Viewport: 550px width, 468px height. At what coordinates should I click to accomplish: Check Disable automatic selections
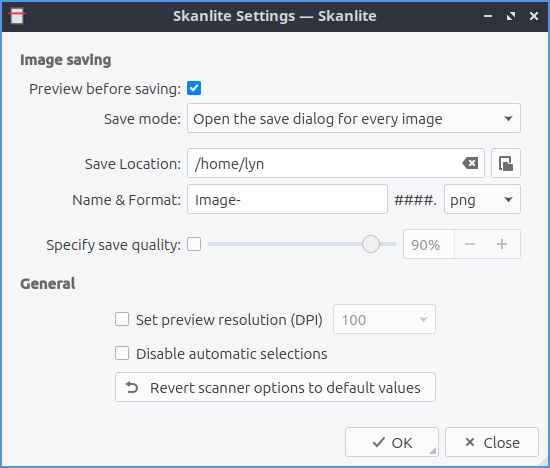[122, 353]
